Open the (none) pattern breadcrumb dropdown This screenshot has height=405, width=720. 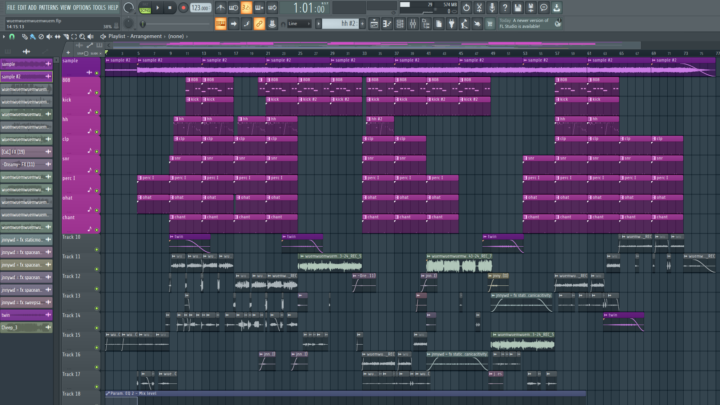176,36
